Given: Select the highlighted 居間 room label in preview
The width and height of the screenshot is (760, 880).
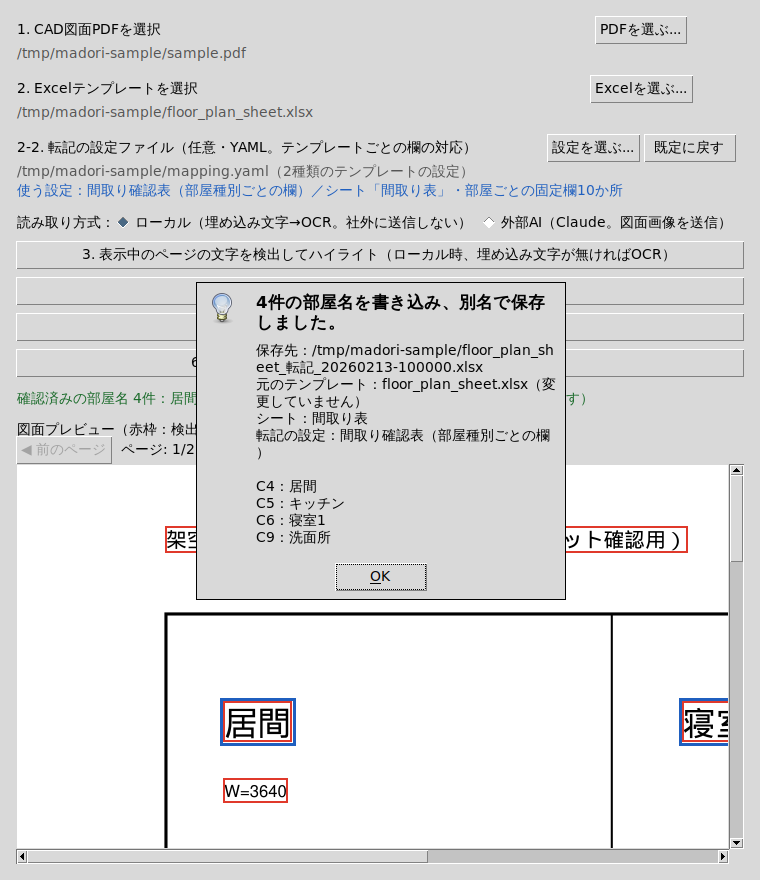Looking at the screenshot, I should click(x=258, y=722).
